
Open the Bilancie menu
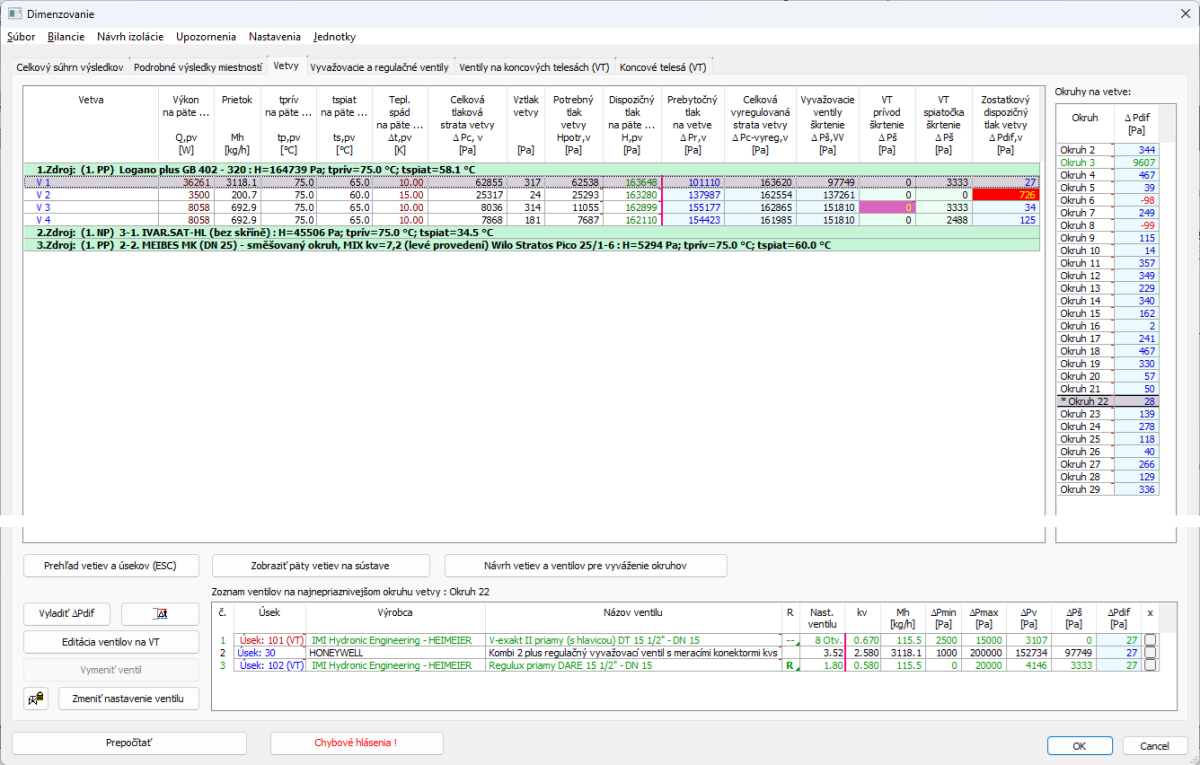pyautogui.click(x=66, y=37)
